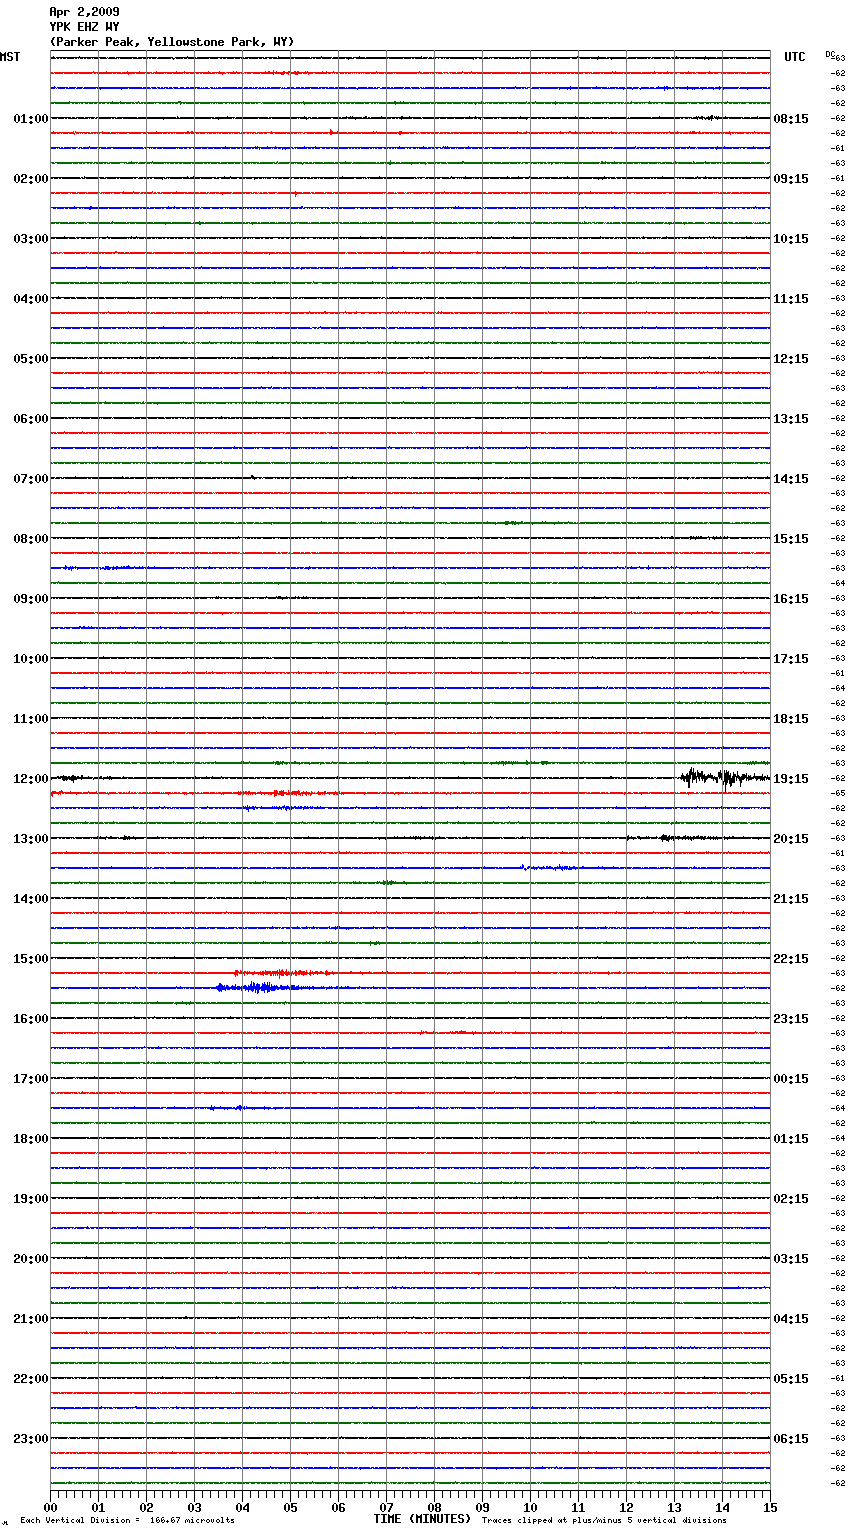This screenshot has height=1534, width=850.
Task: Click the '15:00' MST time label
Action: click(31, 959)
